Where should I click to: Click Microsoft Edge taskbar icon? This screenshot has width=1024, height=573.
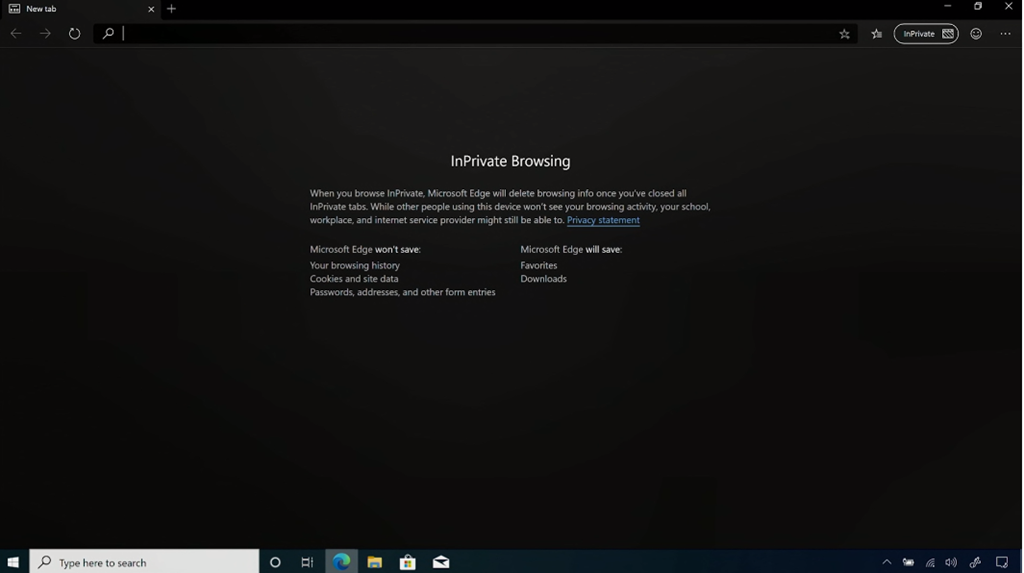tap(341, 562)
